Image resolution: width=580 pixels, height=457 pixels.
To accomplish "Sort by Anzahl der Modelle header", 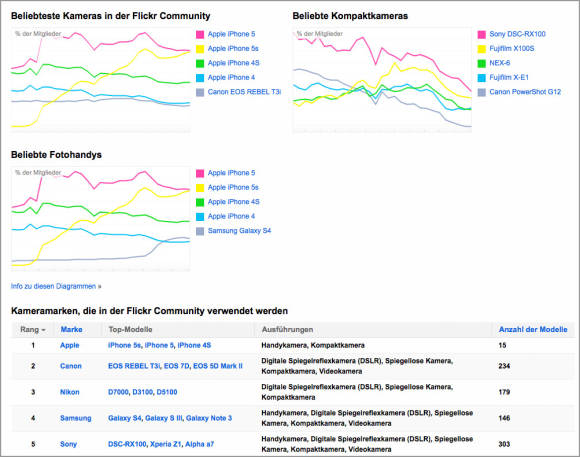I will 533,329.
